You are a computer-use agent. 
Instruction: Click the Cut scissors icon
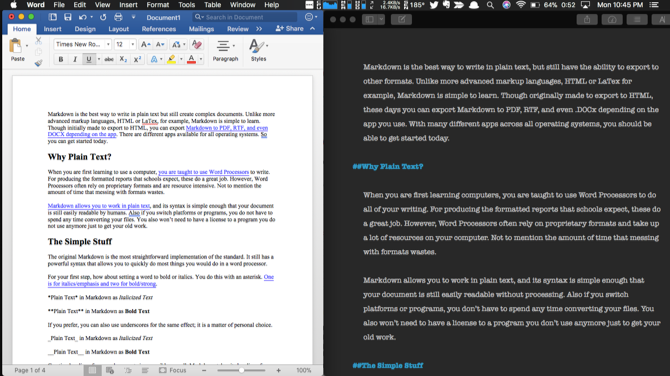coord(38,41)
